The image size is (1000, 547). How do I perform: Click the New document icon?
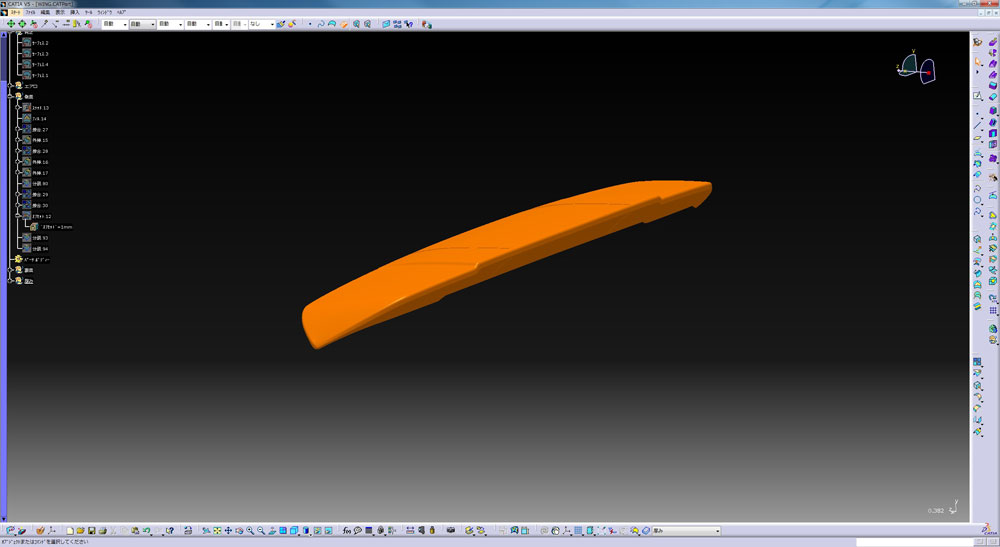pyautogui.click(x=69, y=530)
